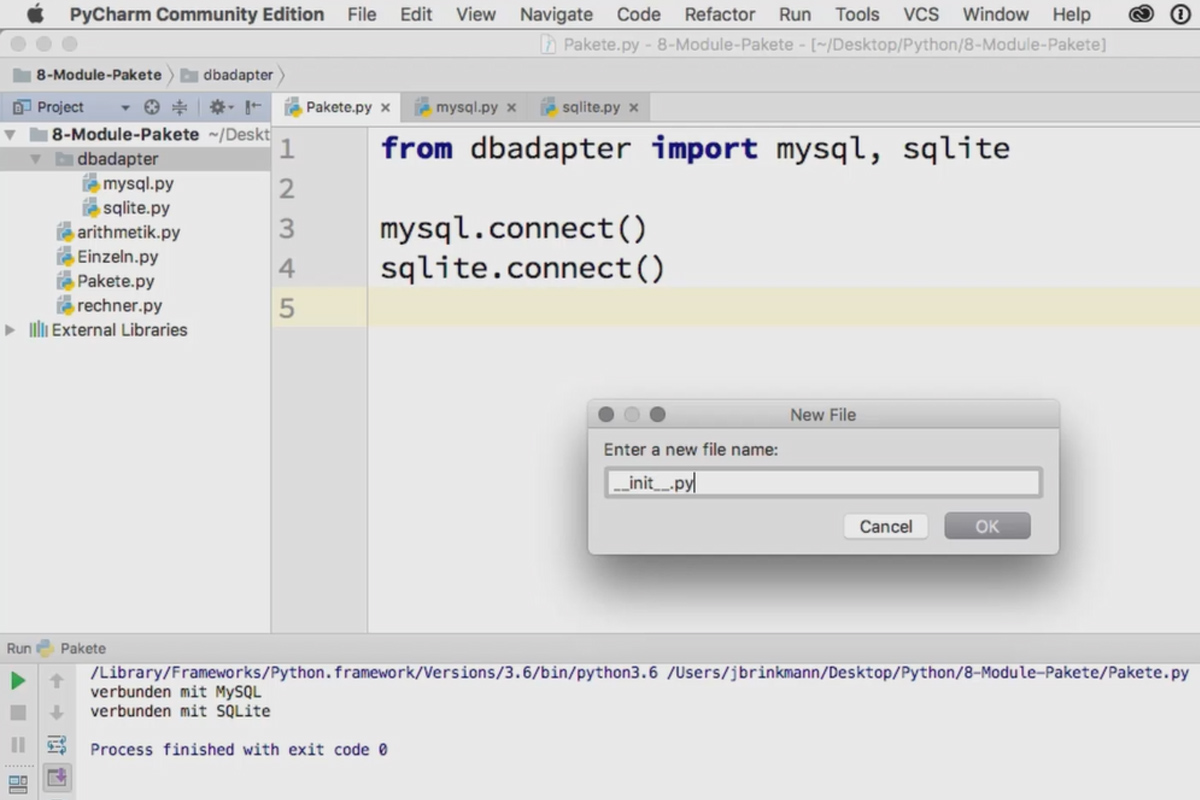Open the Refactor menu
The height and width of the screenshot is (800, 1200).
click(x=720, y=14)
